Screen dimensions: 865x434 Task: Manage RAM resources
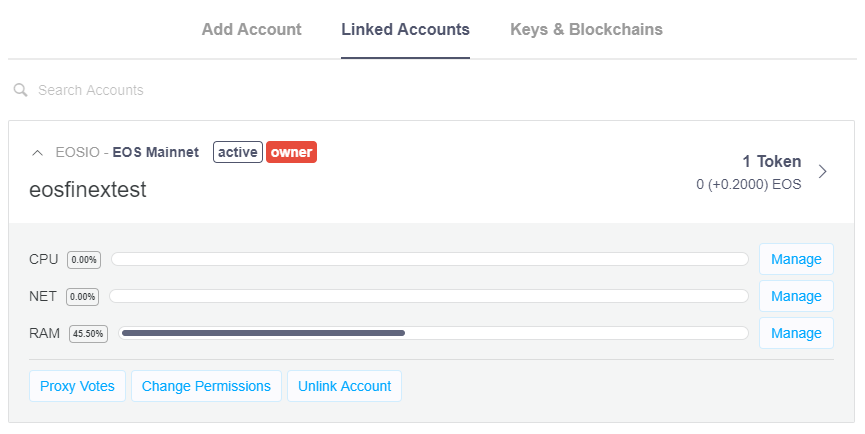pos(796,333)
